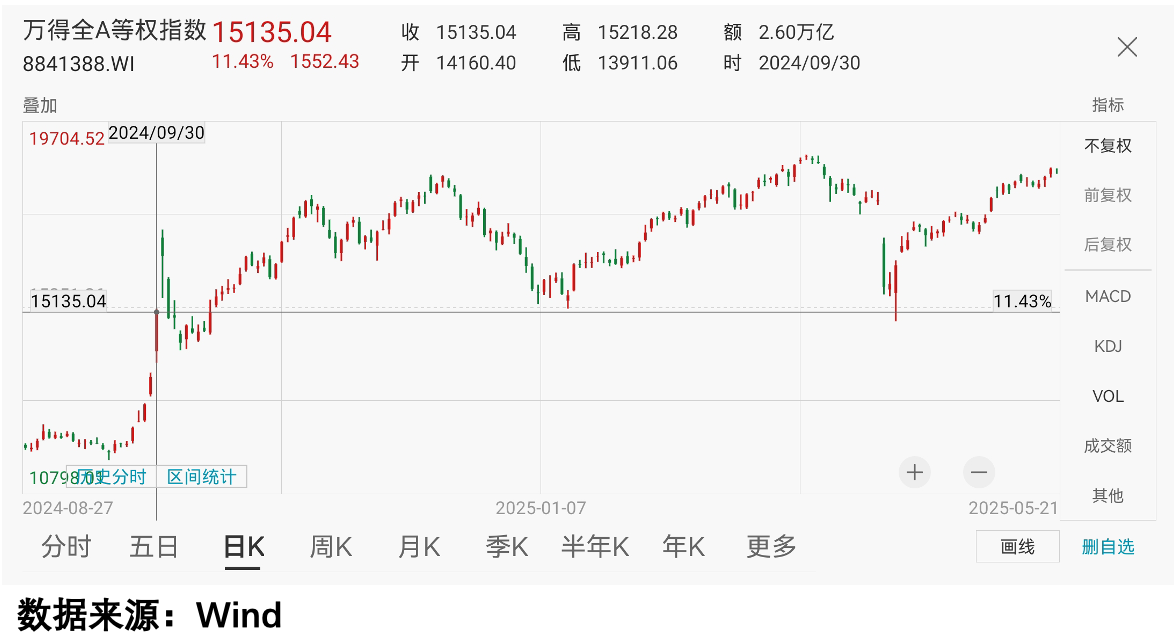Click 叠加 to overlay another index
Image resolution: width=1174 pixels, height=642 pixels.
(x=40, y=105)
